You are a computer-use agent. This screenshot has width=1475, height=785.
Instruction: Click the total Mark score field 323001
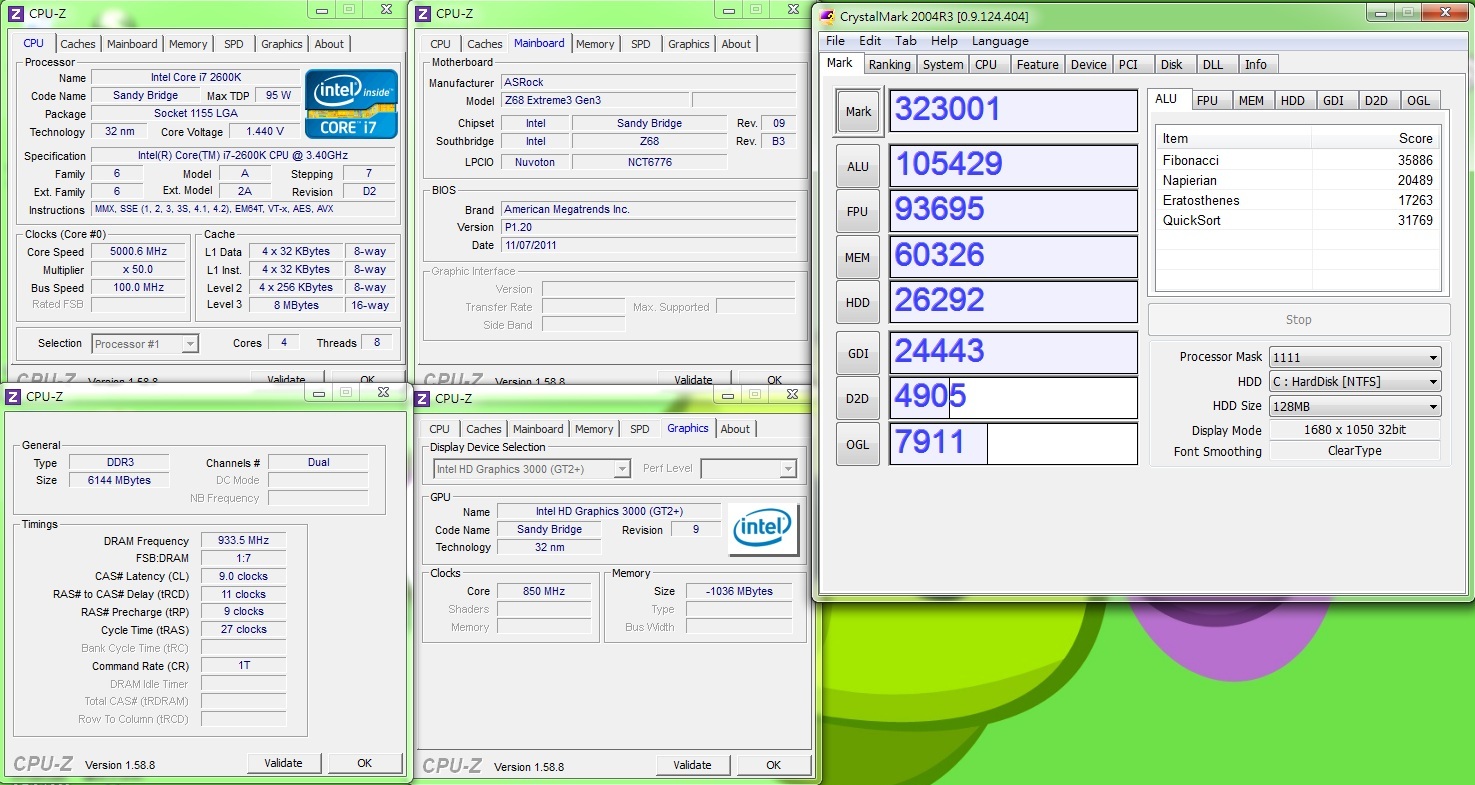(1013, 111)
